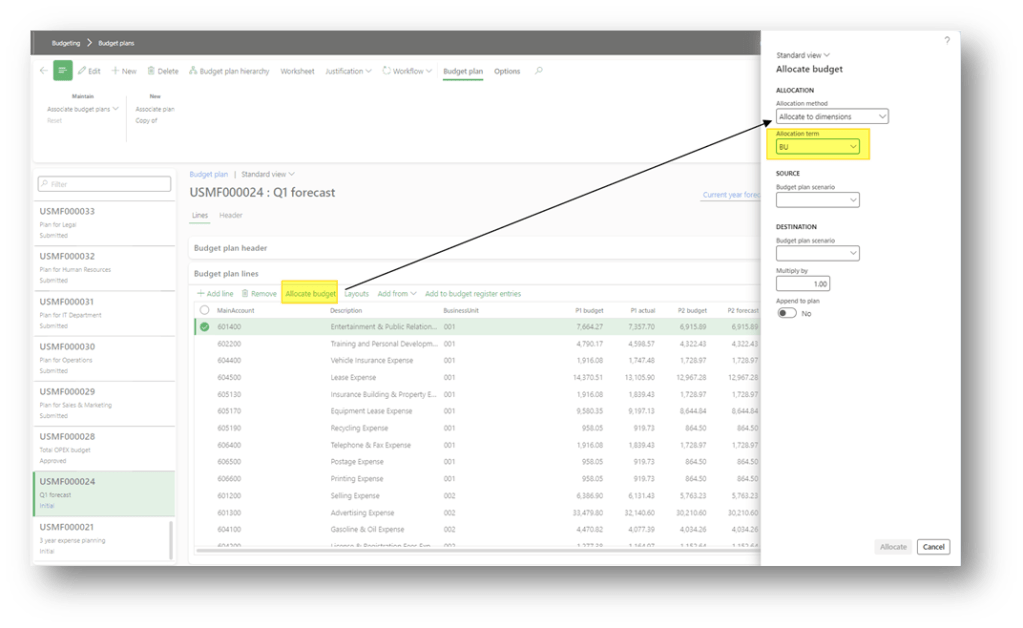The width and height of the screenshot is (1023, 628).
Task: Click the search magnifier in action bar
Action: [x=539, y=71]
